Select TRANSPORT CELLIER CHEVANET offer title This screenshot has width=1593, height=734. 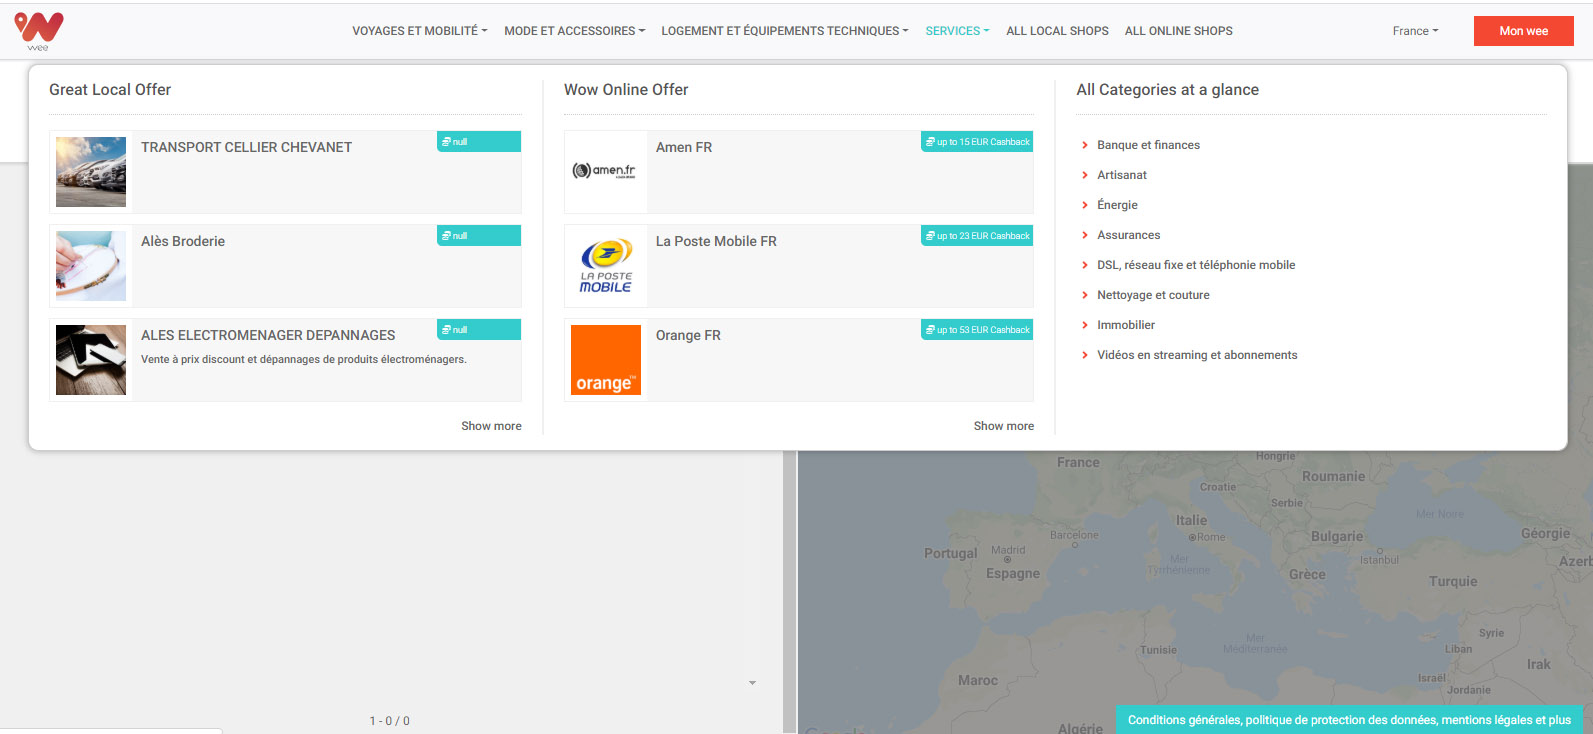[x=246, y=147]
